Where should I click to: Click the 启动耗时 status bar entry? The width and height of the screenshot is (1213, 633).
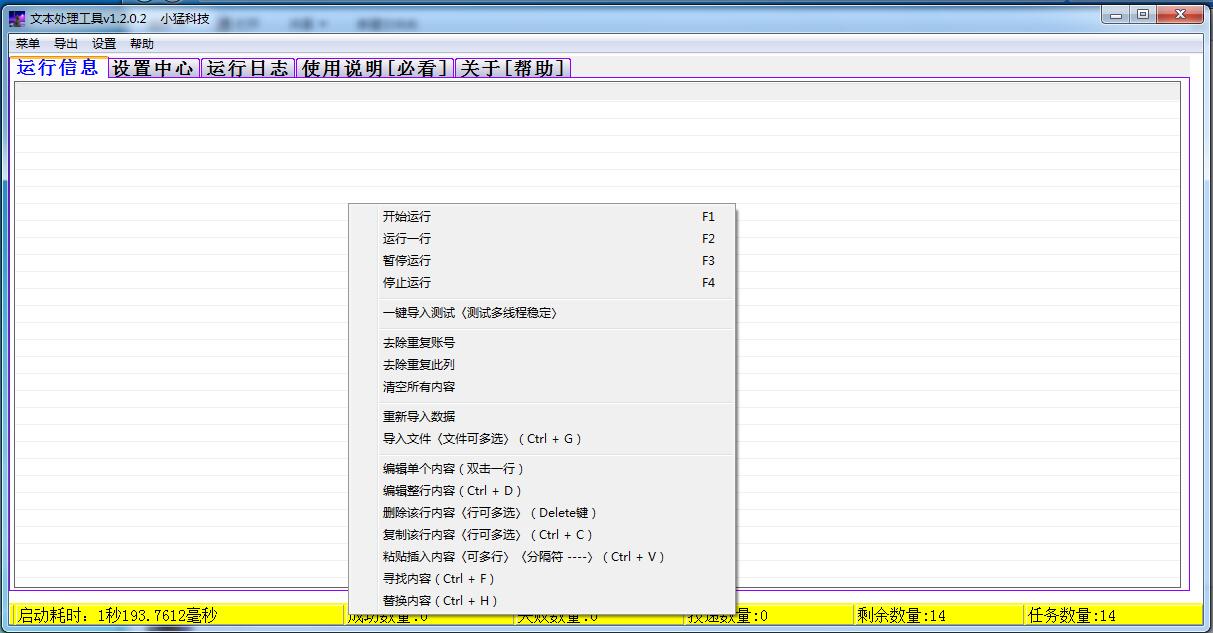177,615
